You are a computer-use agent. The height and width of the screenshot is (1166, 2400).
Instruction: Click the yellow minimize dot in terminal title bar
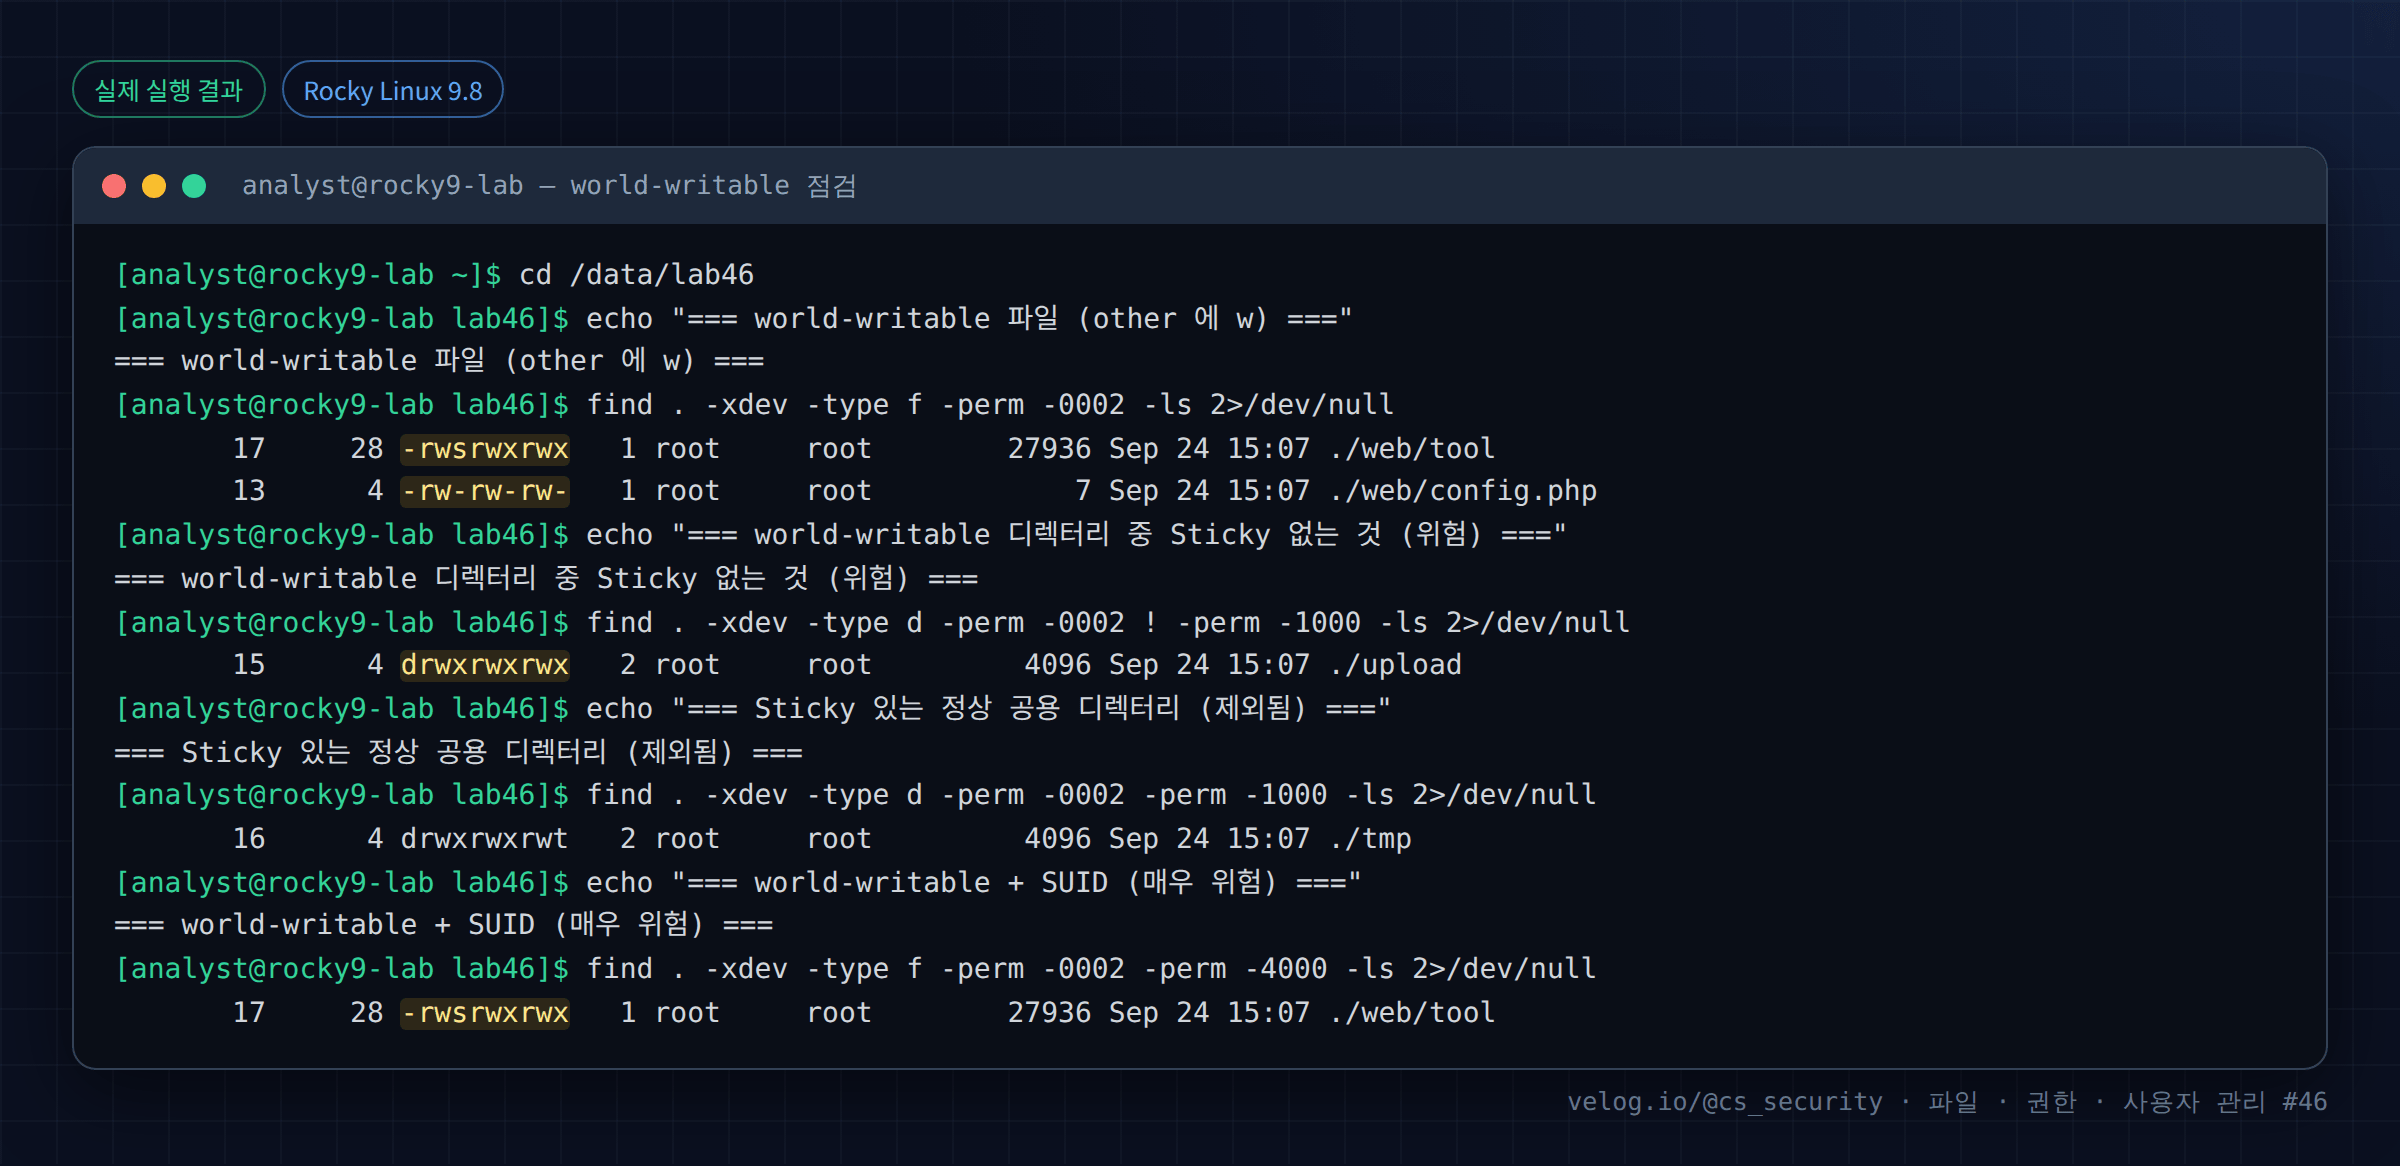pyautogui.click(x=154, y=186)
